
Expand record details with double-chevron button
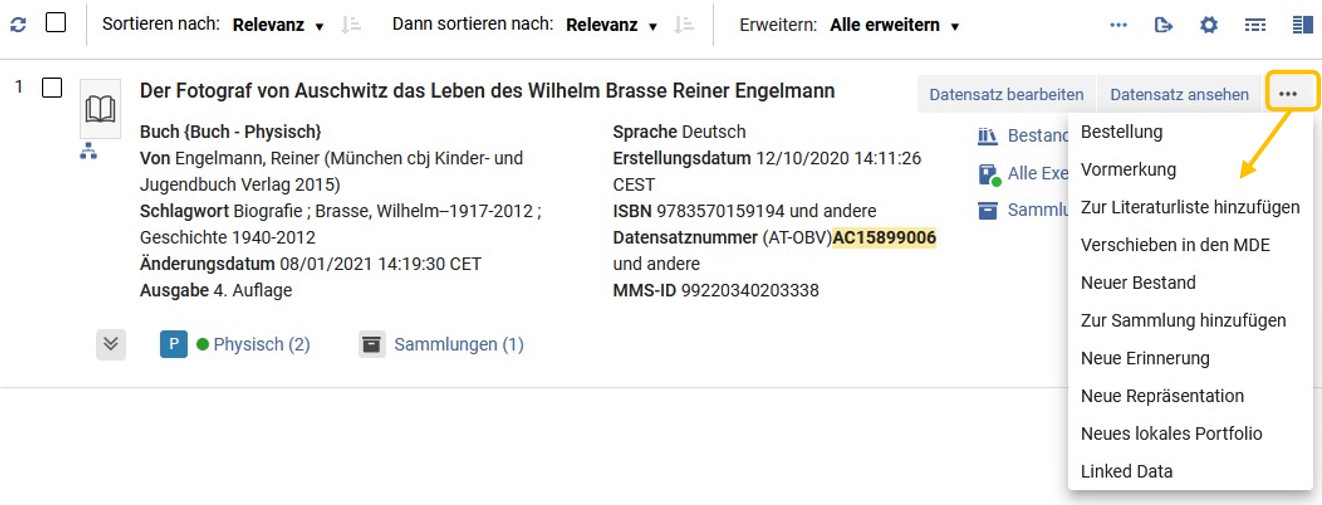tap(111, 344)
